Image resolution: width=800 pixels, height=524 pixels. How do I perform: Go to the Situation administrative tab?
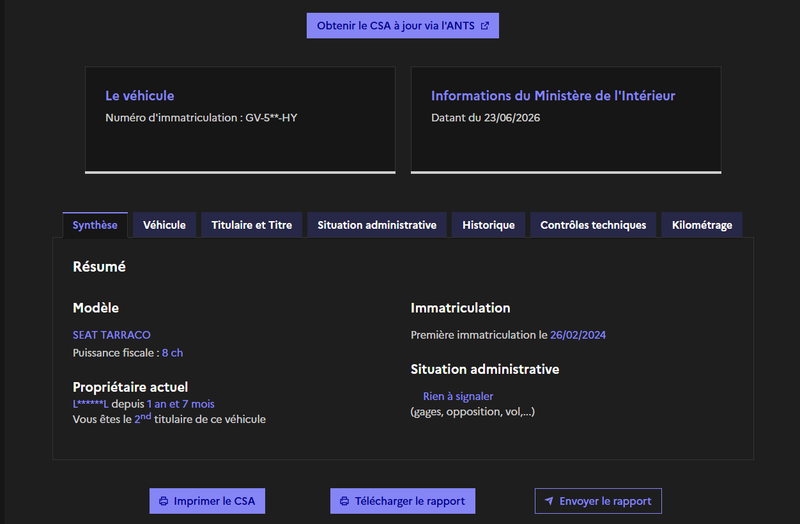coord(377,225)
